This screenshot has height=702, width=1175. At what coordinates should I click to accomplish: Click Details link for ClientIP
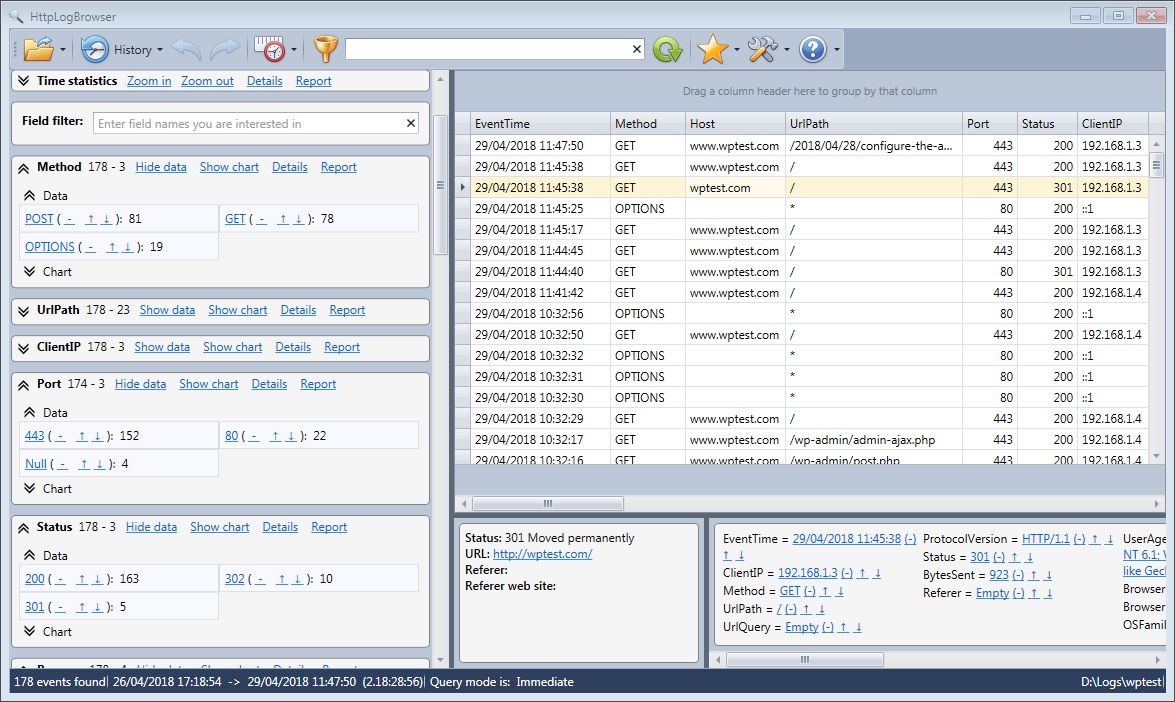click(x=293, y=347)
